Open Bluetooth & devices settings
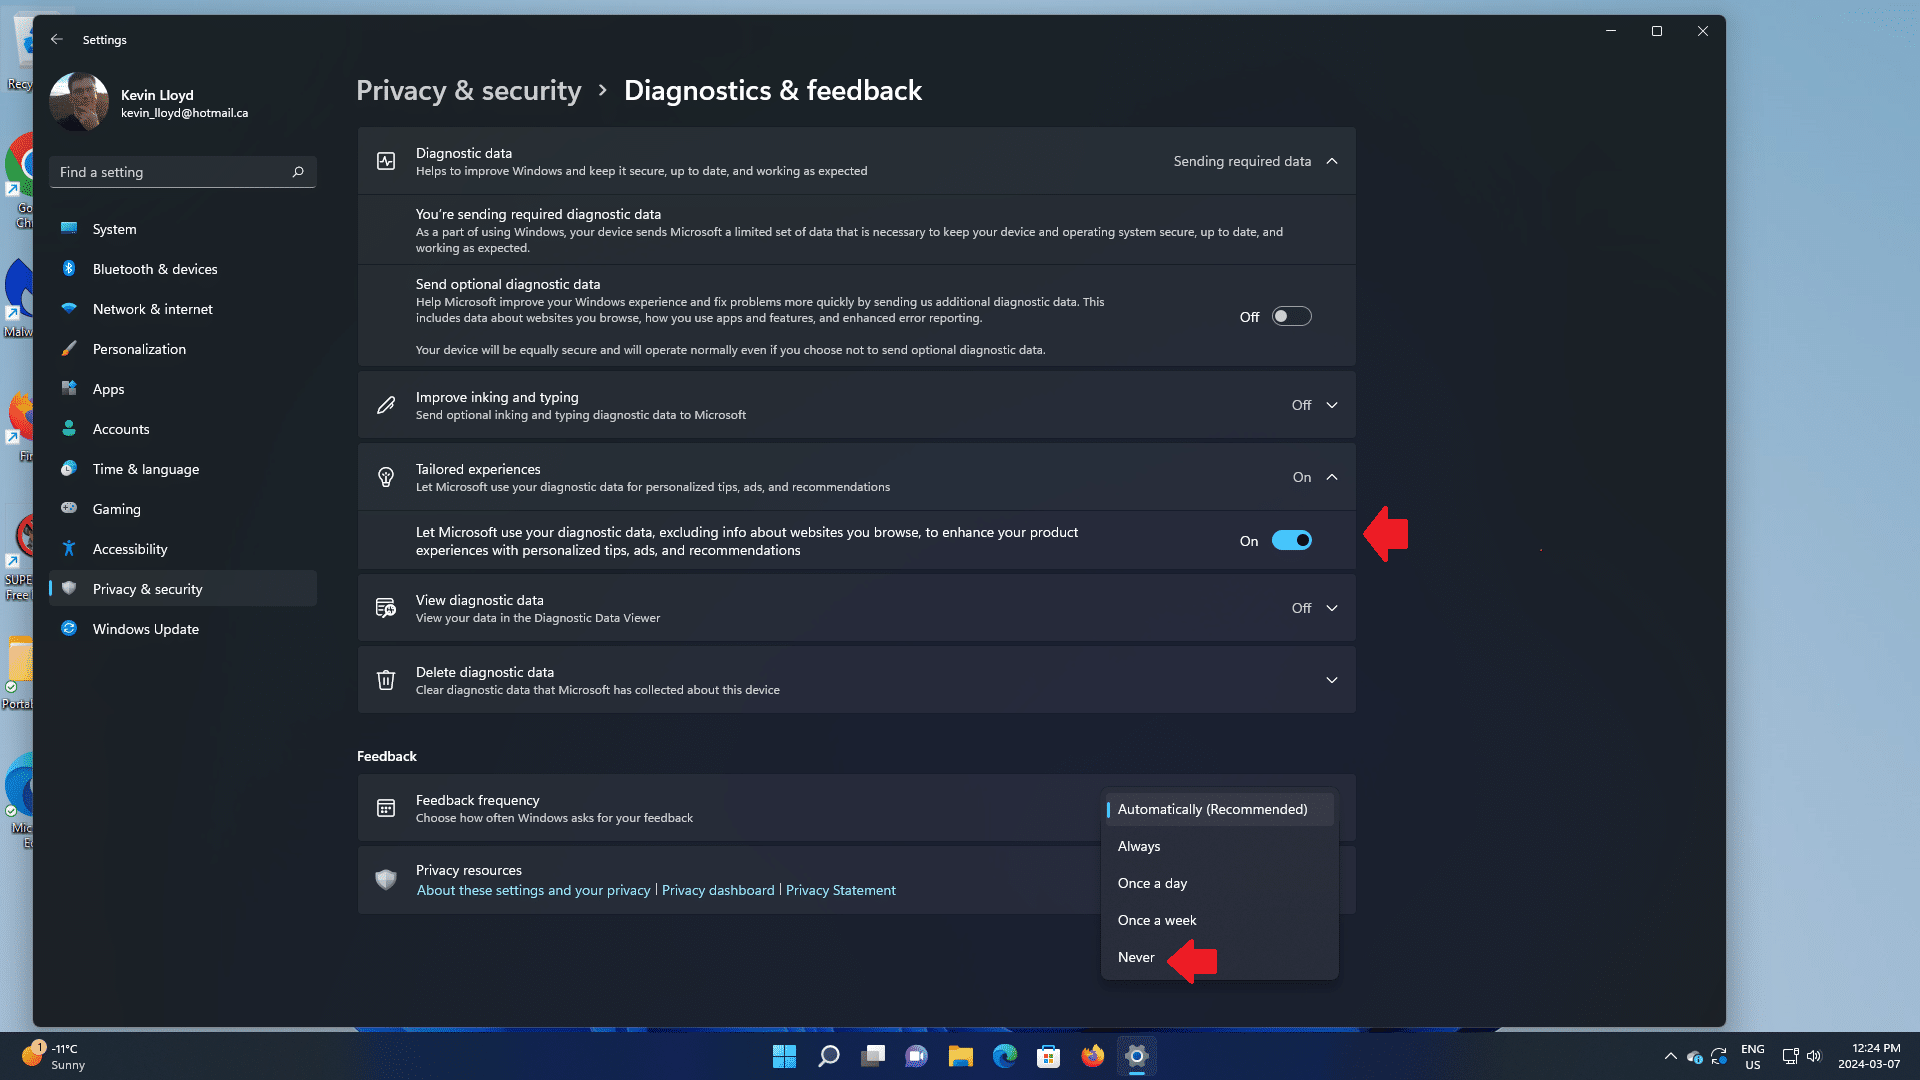 [x=155, y=269]
